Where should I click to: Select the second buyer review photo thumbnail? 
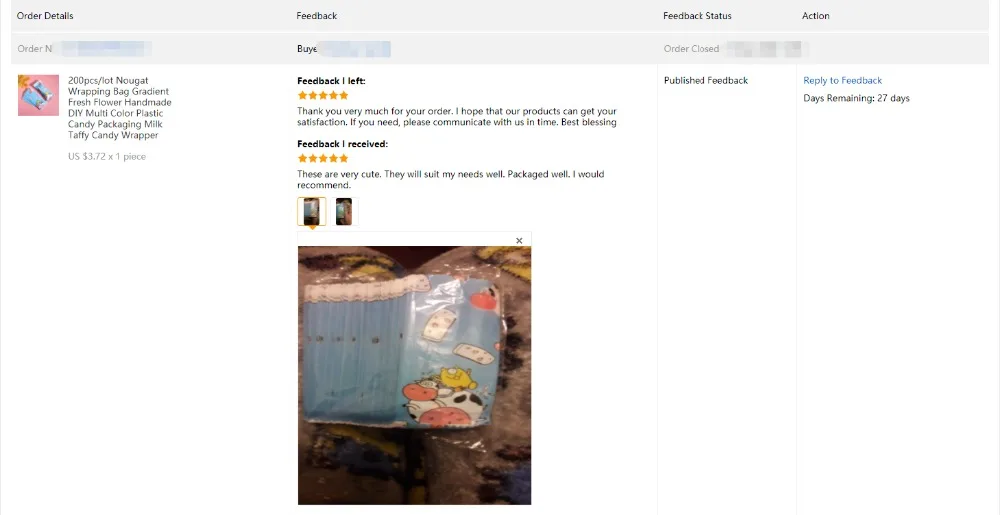point(344,211)
